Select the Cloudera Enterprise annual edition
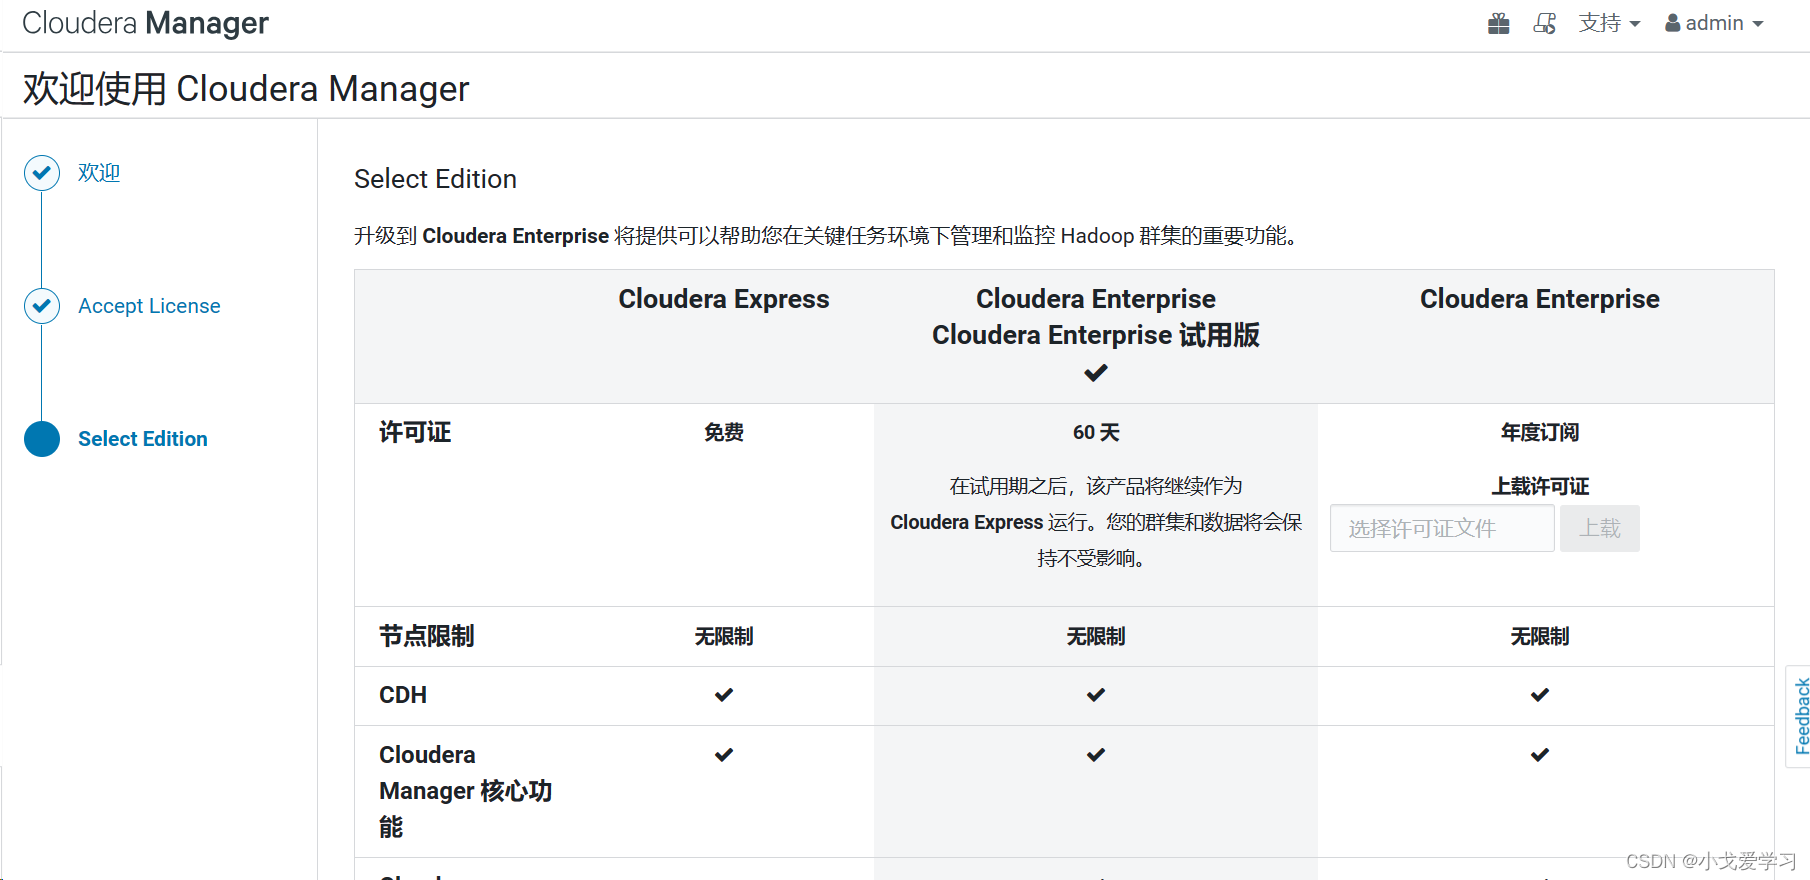Image resolution: width=1810 pixels, height=880 pixels. pyautogui.click(x=1540, y=299)
